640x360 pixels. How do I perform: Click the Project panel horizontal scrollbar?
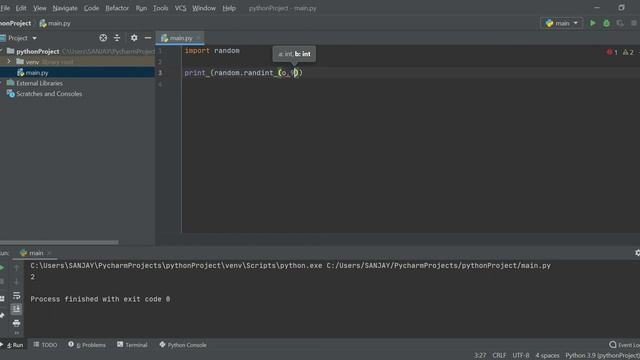pyautogui.click(x=59, y=242)
